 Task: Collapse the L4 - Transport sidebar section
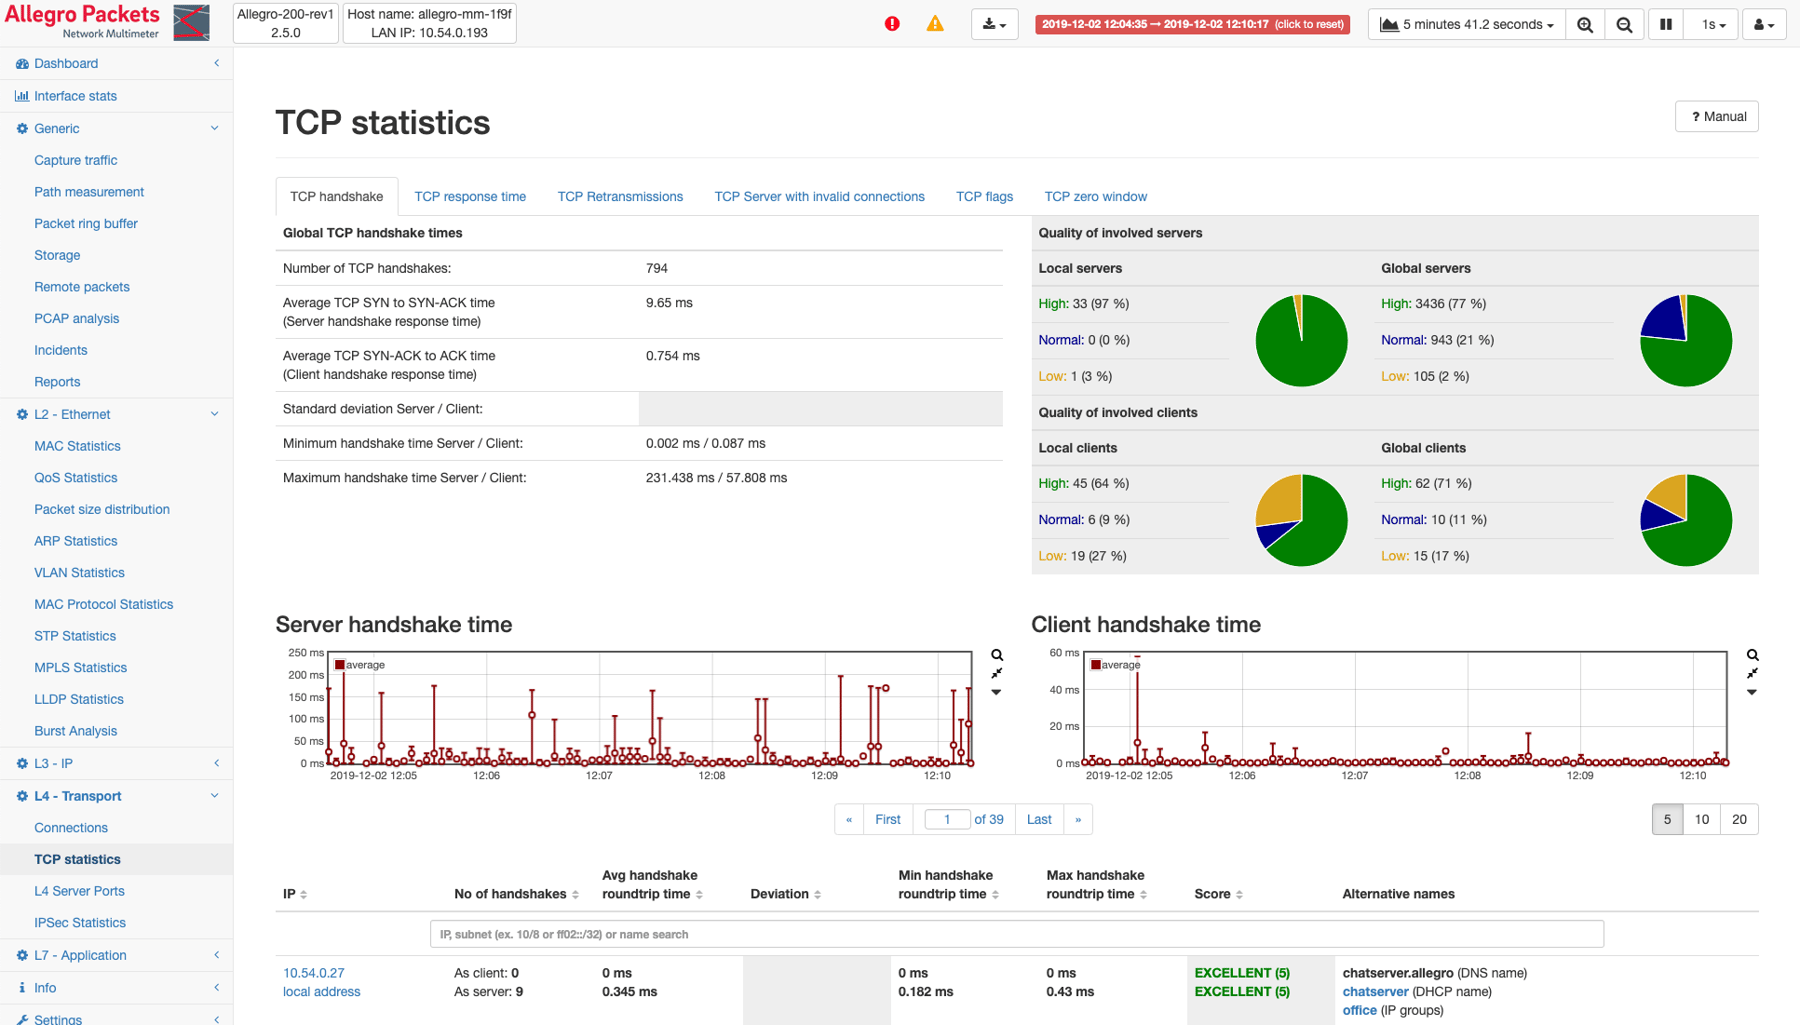pyautogui.click(x=214, y=796)
